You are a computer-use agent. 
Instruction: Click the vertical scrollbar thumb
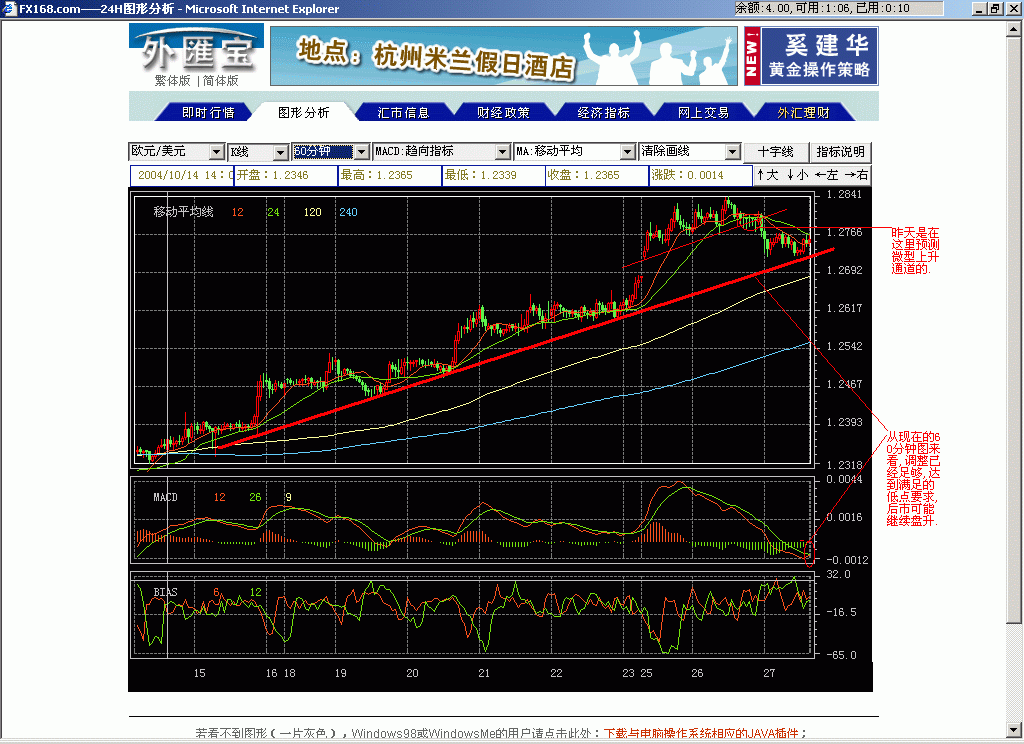(1014, 329)
